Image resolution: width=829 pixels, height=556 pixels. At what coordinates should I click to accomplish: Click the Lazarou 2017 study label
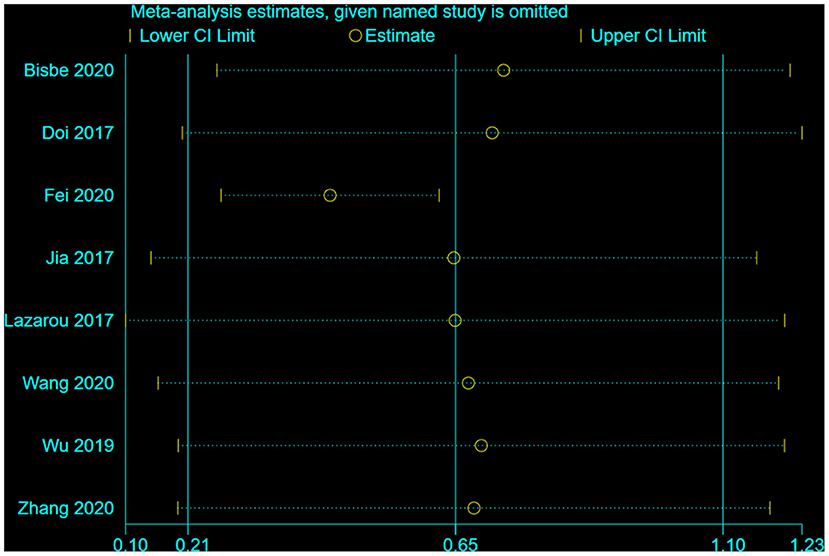pos(59,320)
